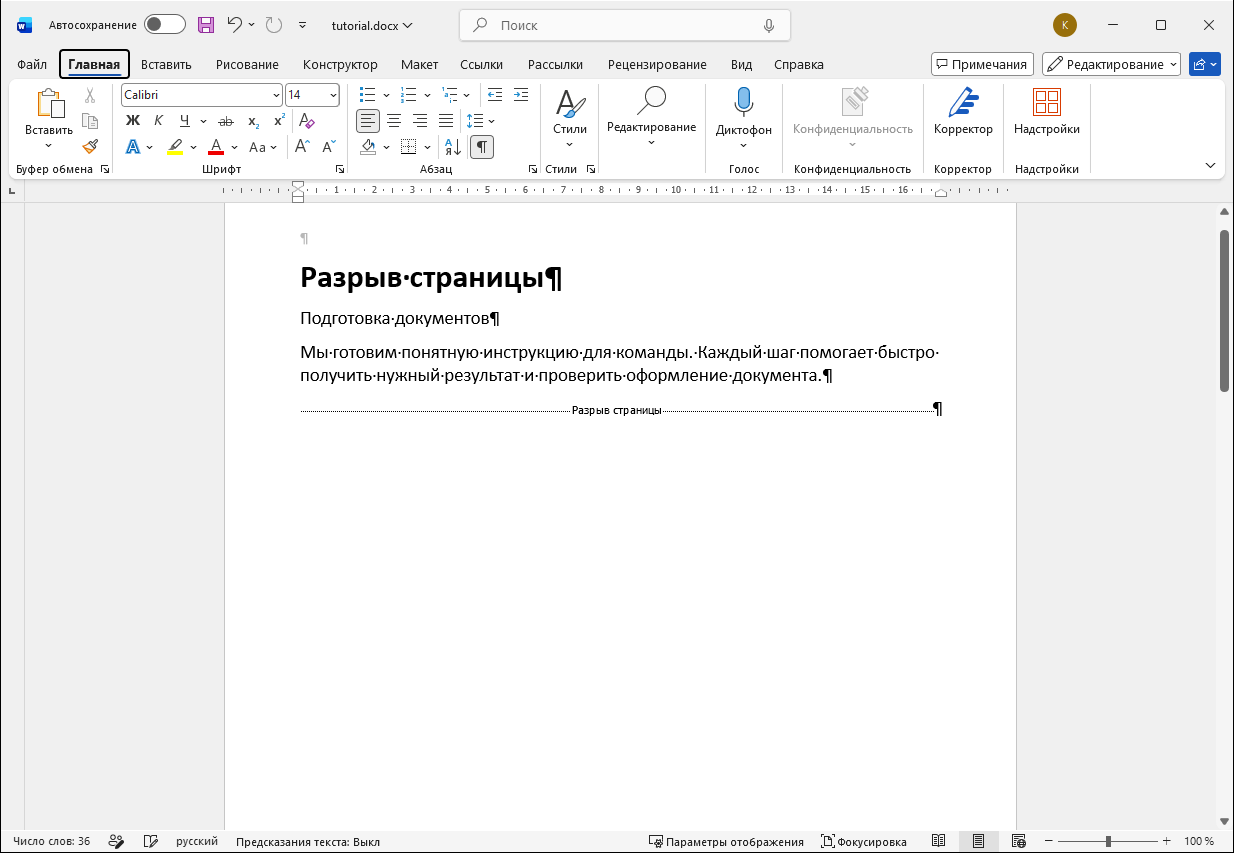Image resolution: width=1234 pixels, height=853 pixels.
Task: Click the superscript x² icon
Action: 279,121
